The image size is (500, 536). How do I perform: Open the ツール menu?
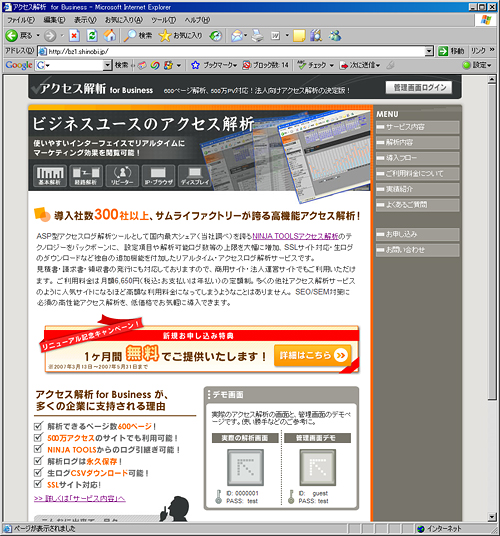click(x=164, y=20)
